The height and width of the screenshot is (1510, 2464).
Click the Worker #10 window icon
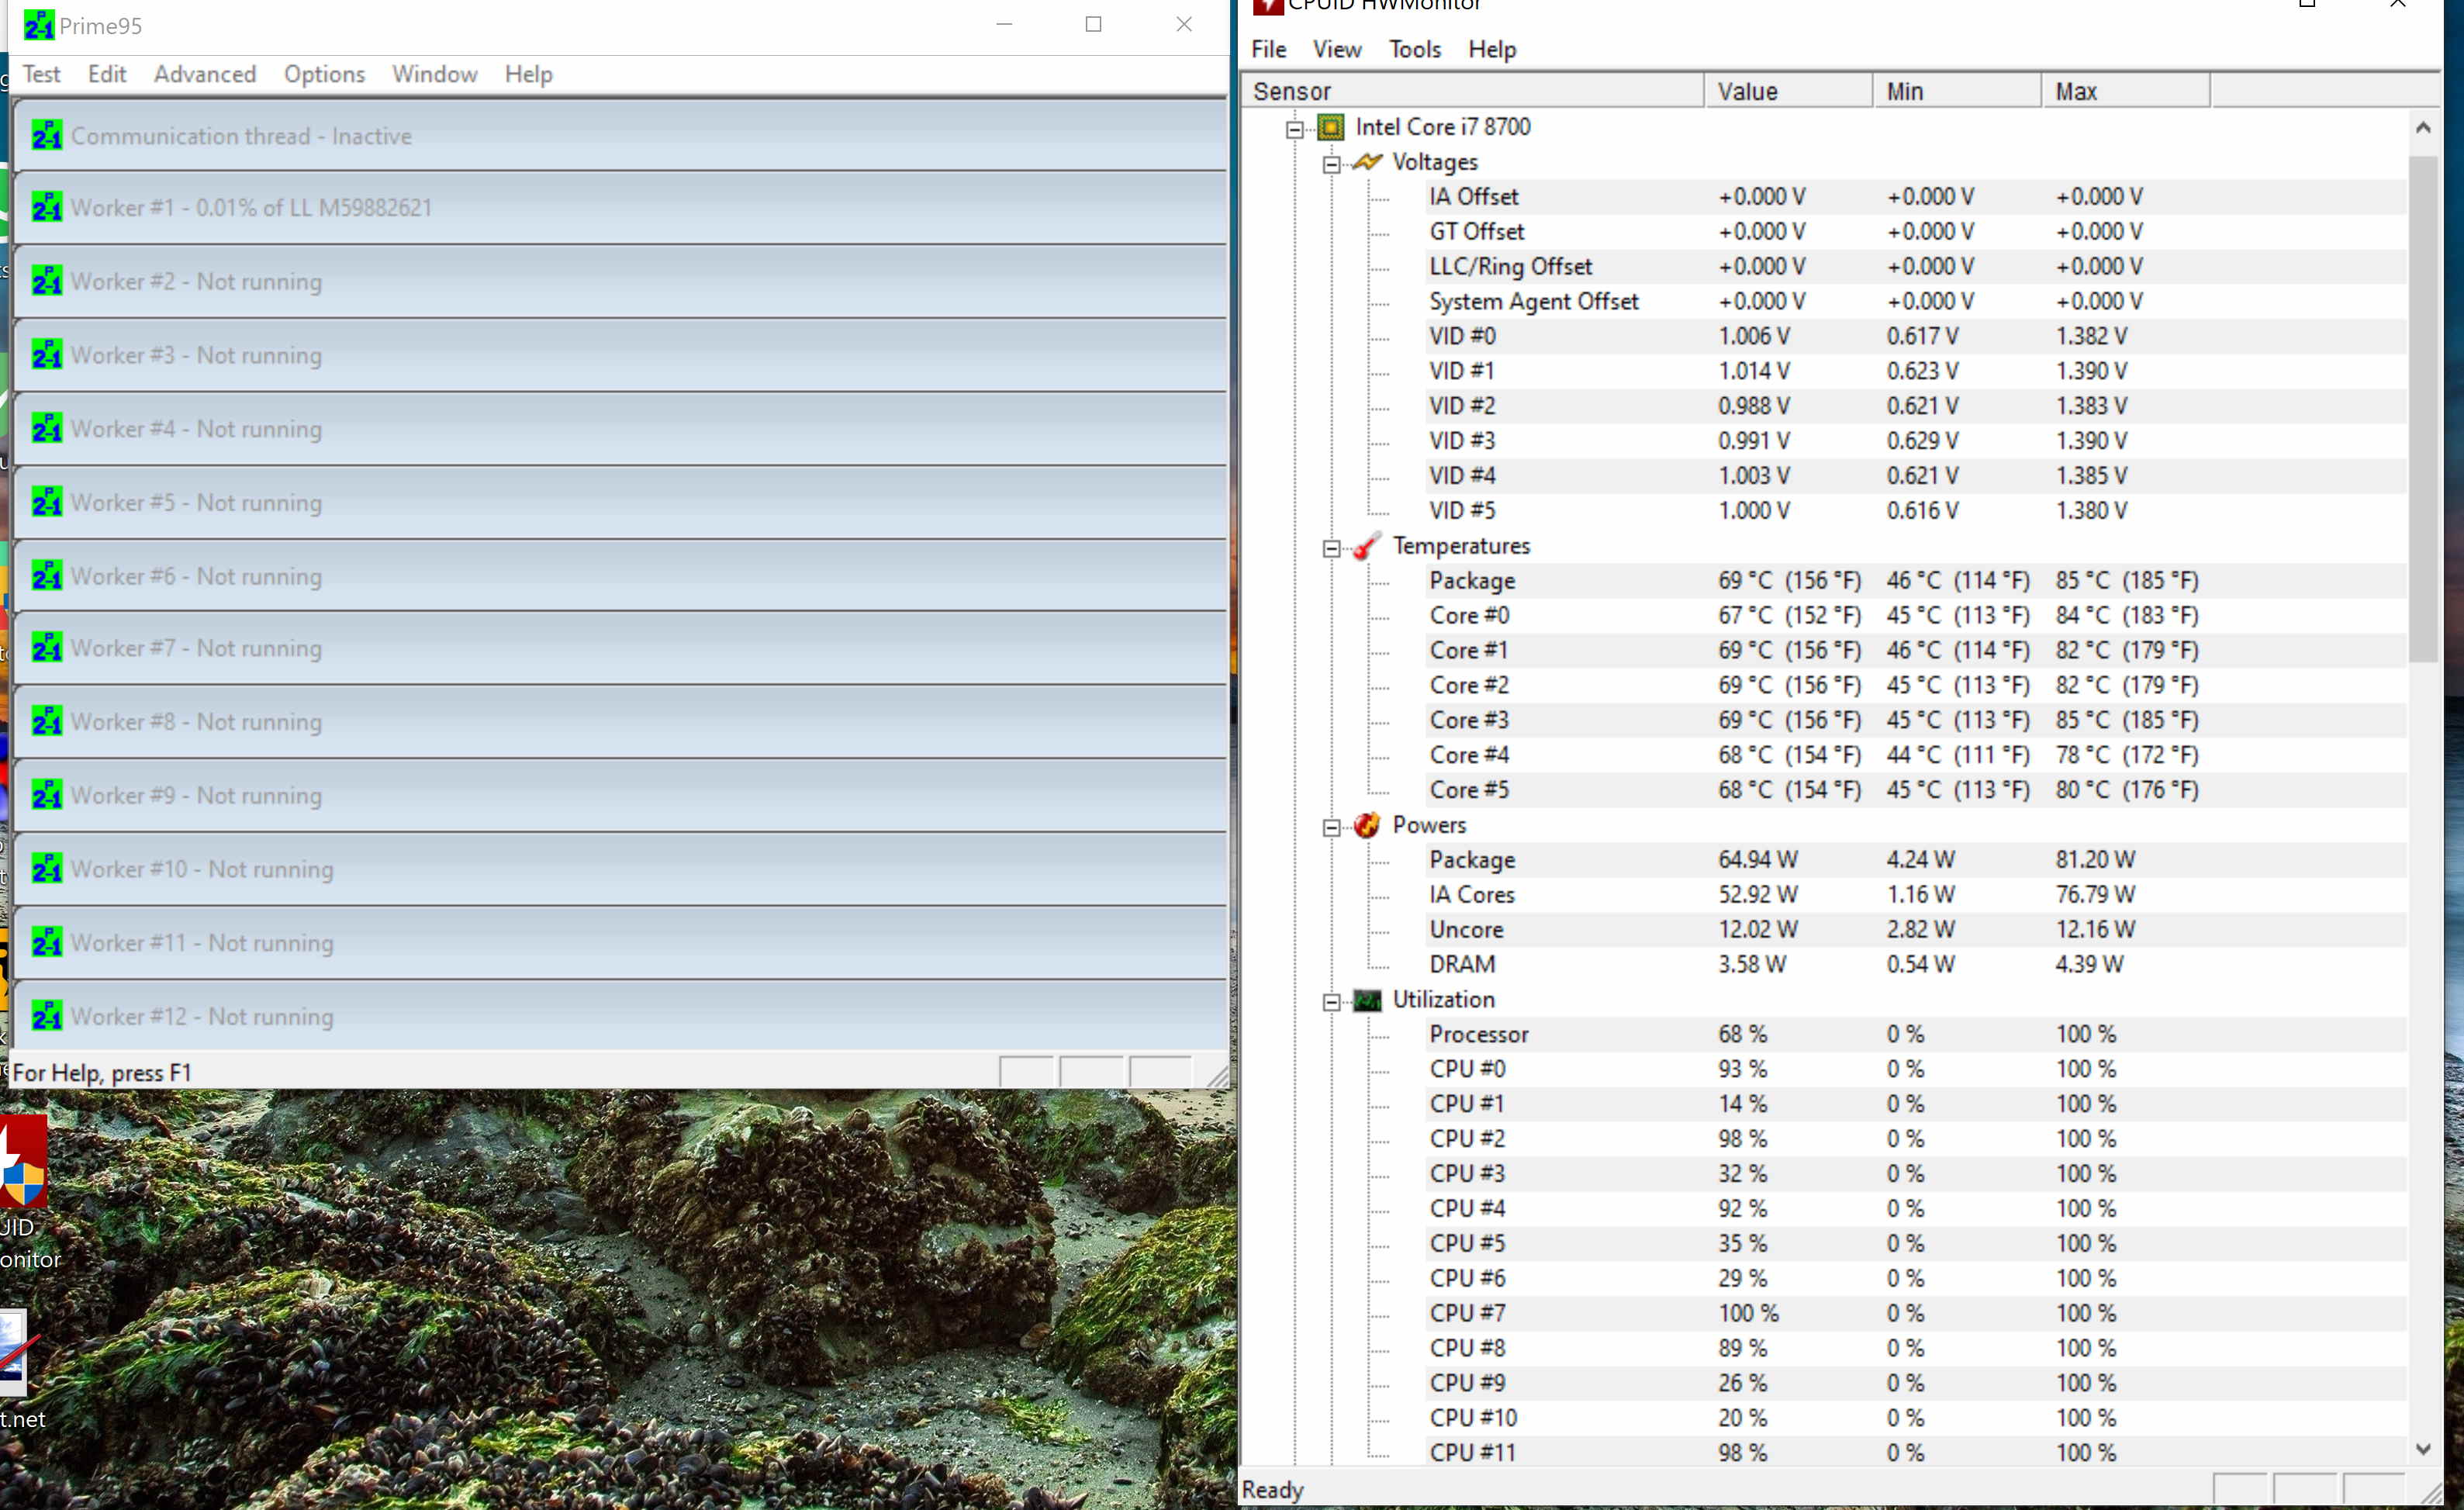pos(47,869)
